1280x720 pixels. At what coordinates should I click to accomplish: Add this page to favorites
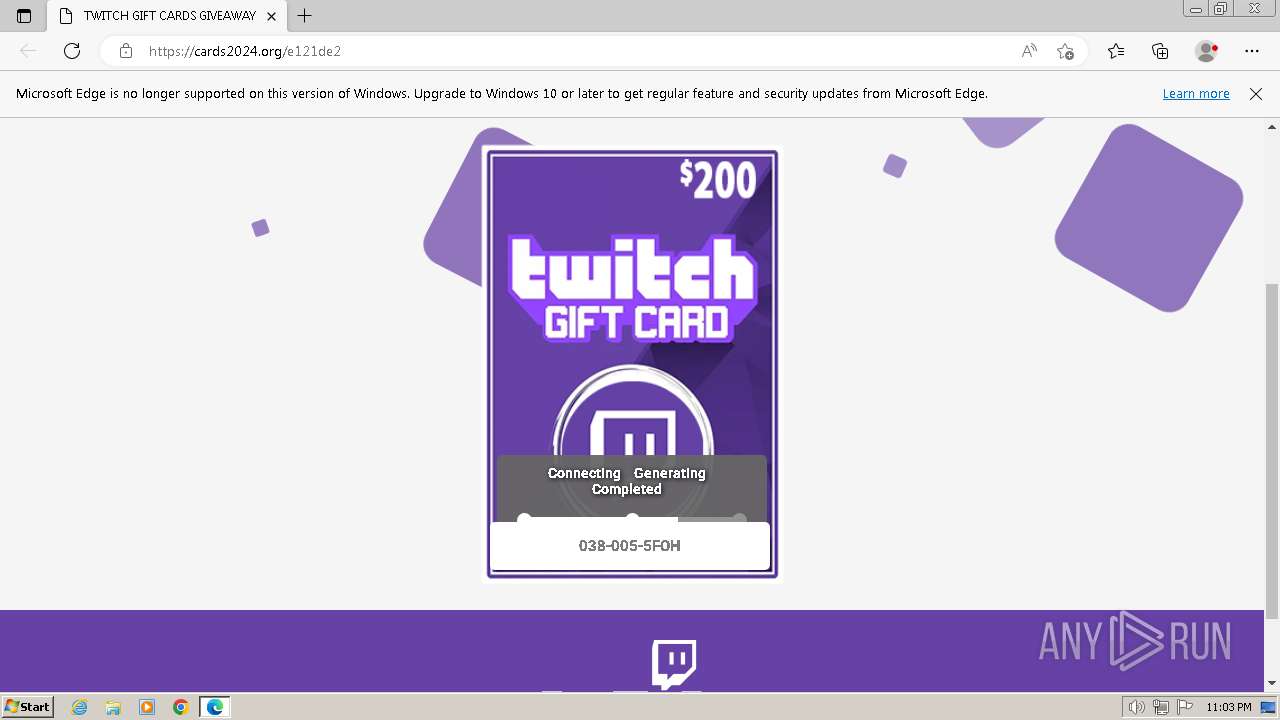tap(1065, 51)
